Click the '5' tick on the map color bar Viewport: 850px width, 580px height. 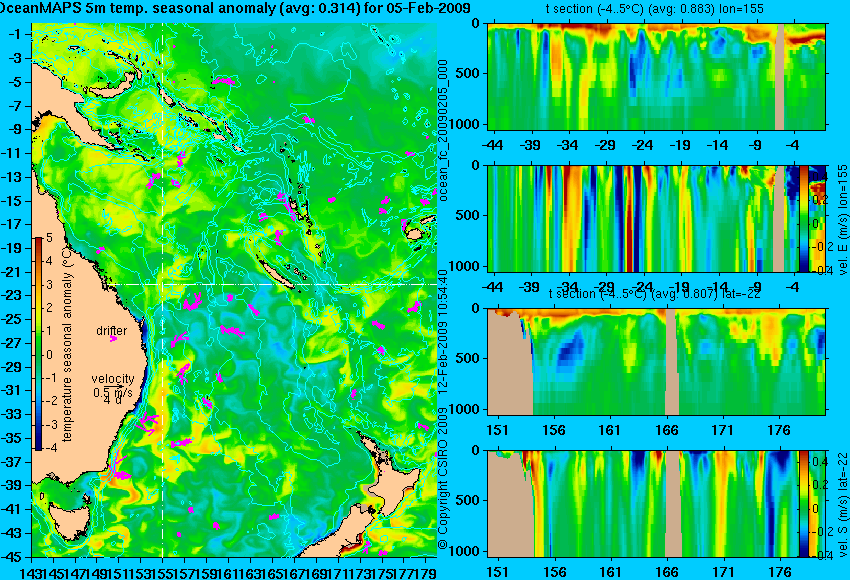point(49,237)
